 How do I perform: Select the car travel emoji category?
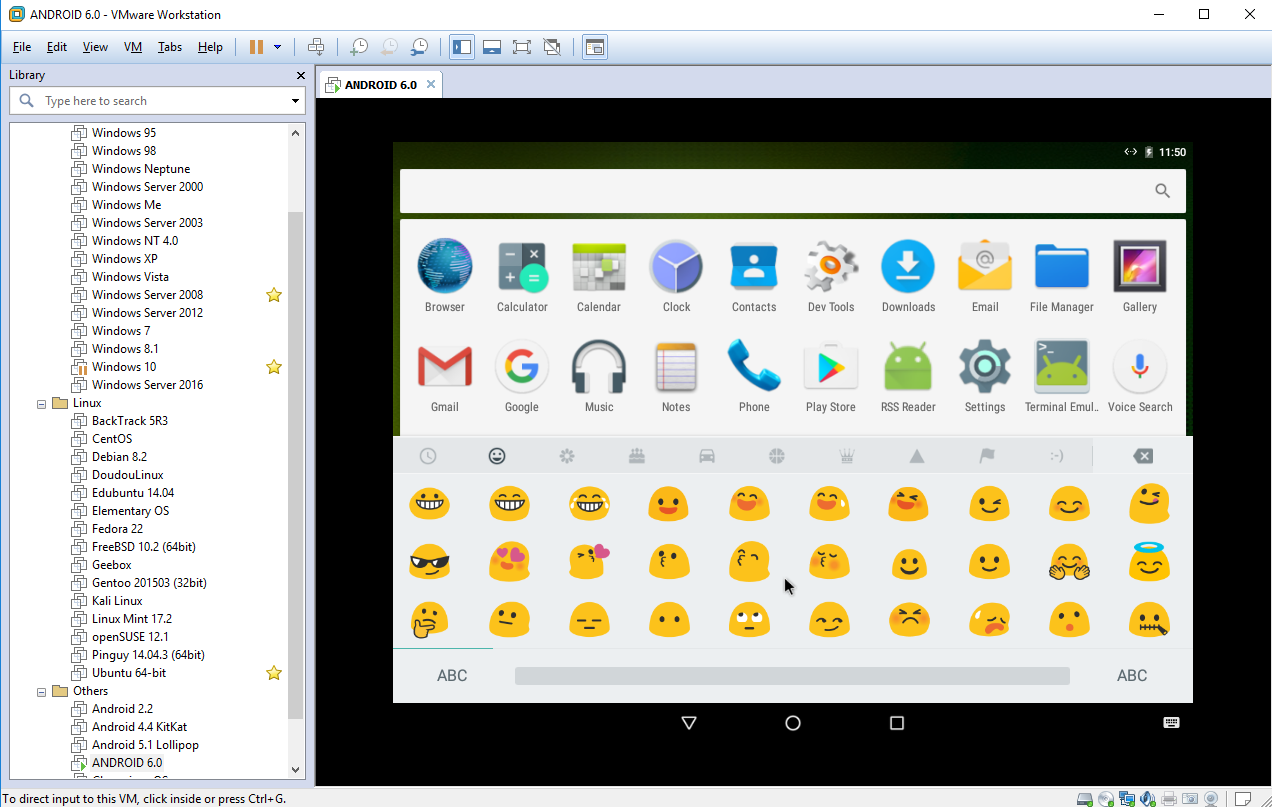pos(707,456)
